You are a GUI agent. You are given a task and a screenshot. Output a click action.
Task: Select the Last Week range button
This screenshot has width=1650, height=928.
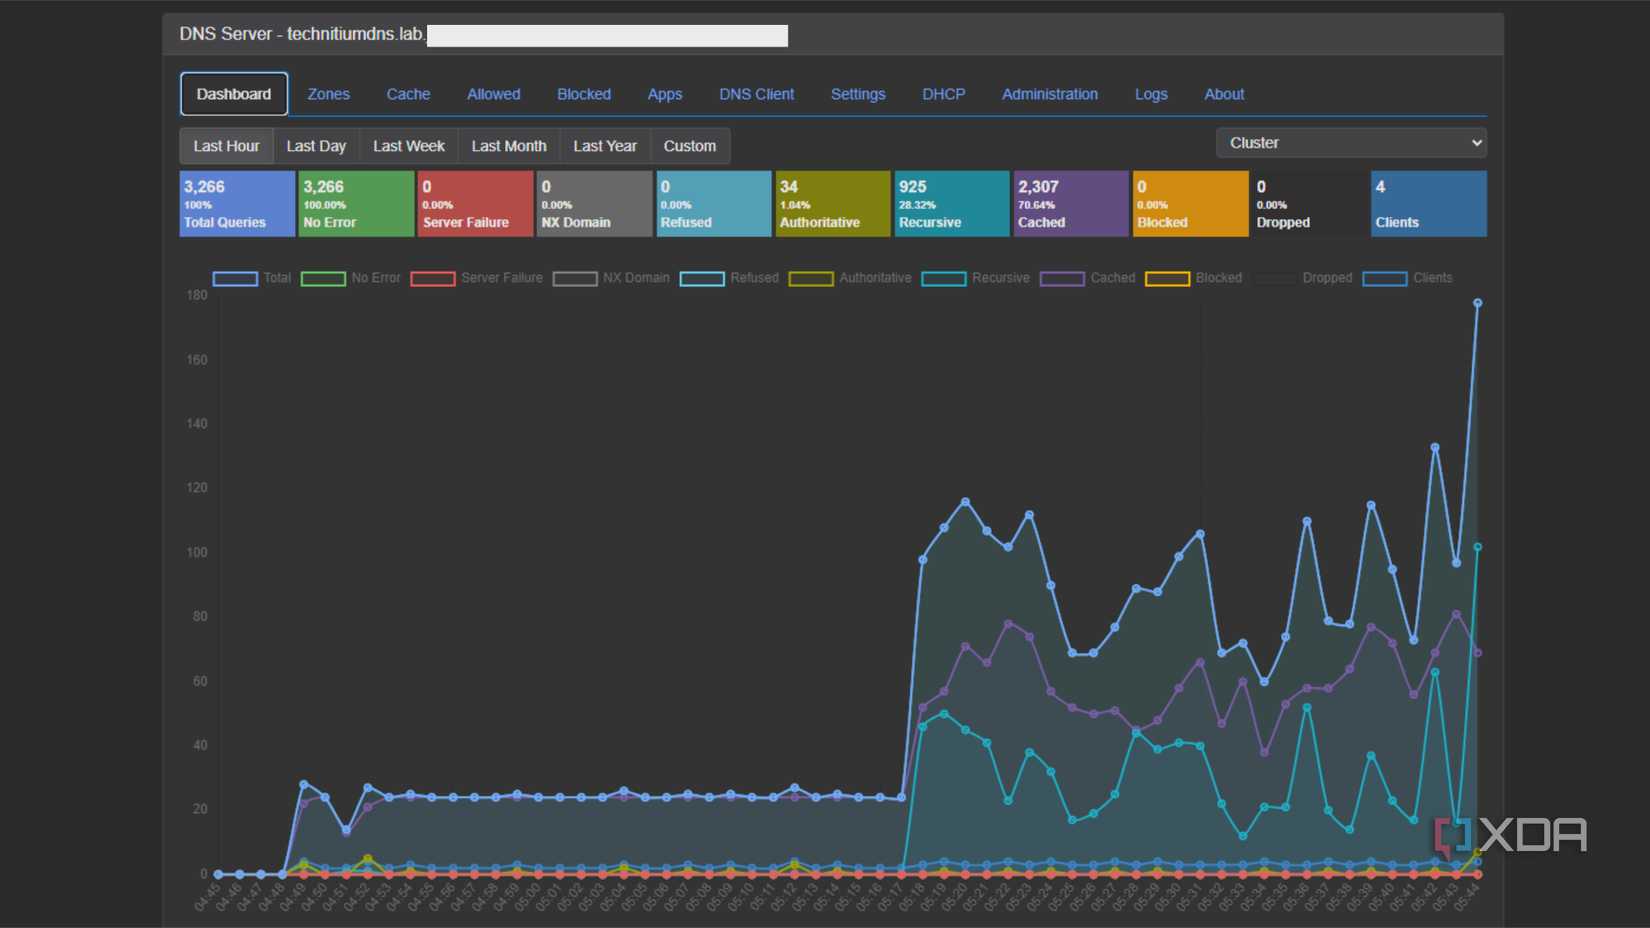(x=409, y=146)
